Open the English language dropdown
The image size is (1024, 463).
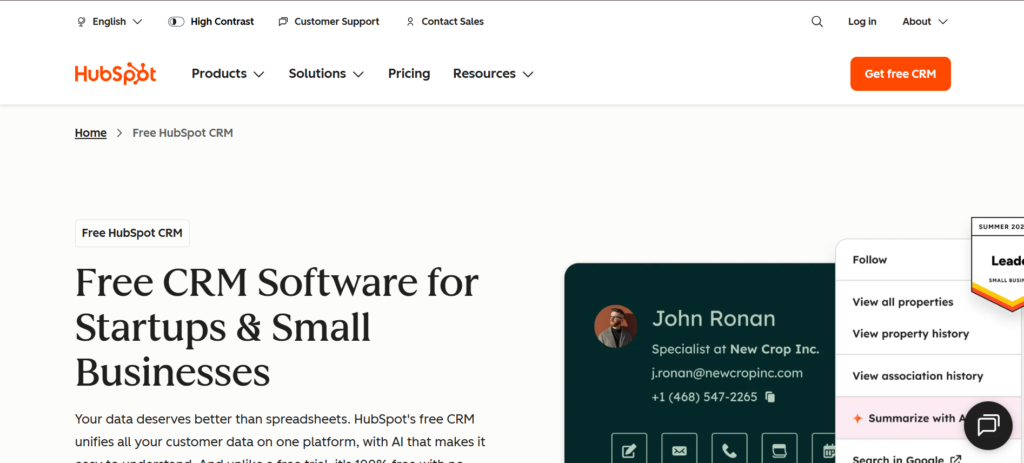(x=110, y=22)
